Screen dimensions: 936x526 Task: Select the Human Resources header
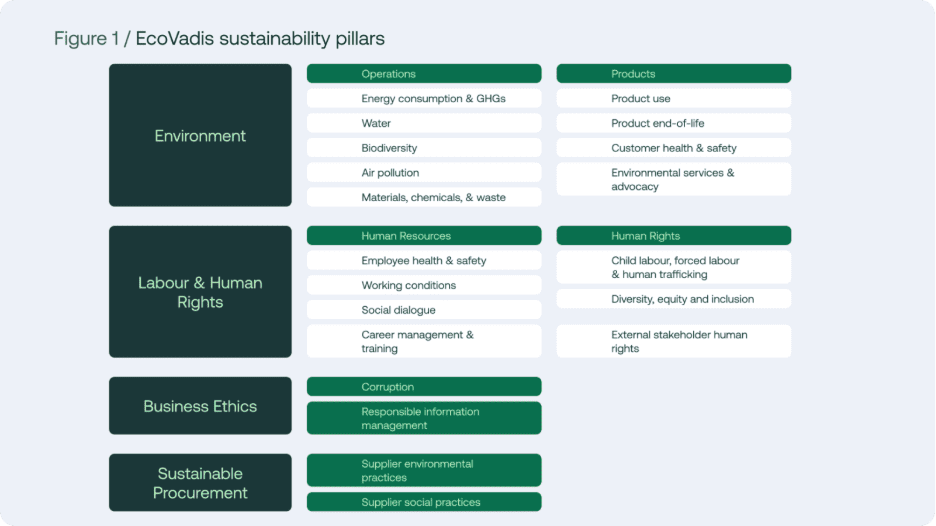pos(423,236)
